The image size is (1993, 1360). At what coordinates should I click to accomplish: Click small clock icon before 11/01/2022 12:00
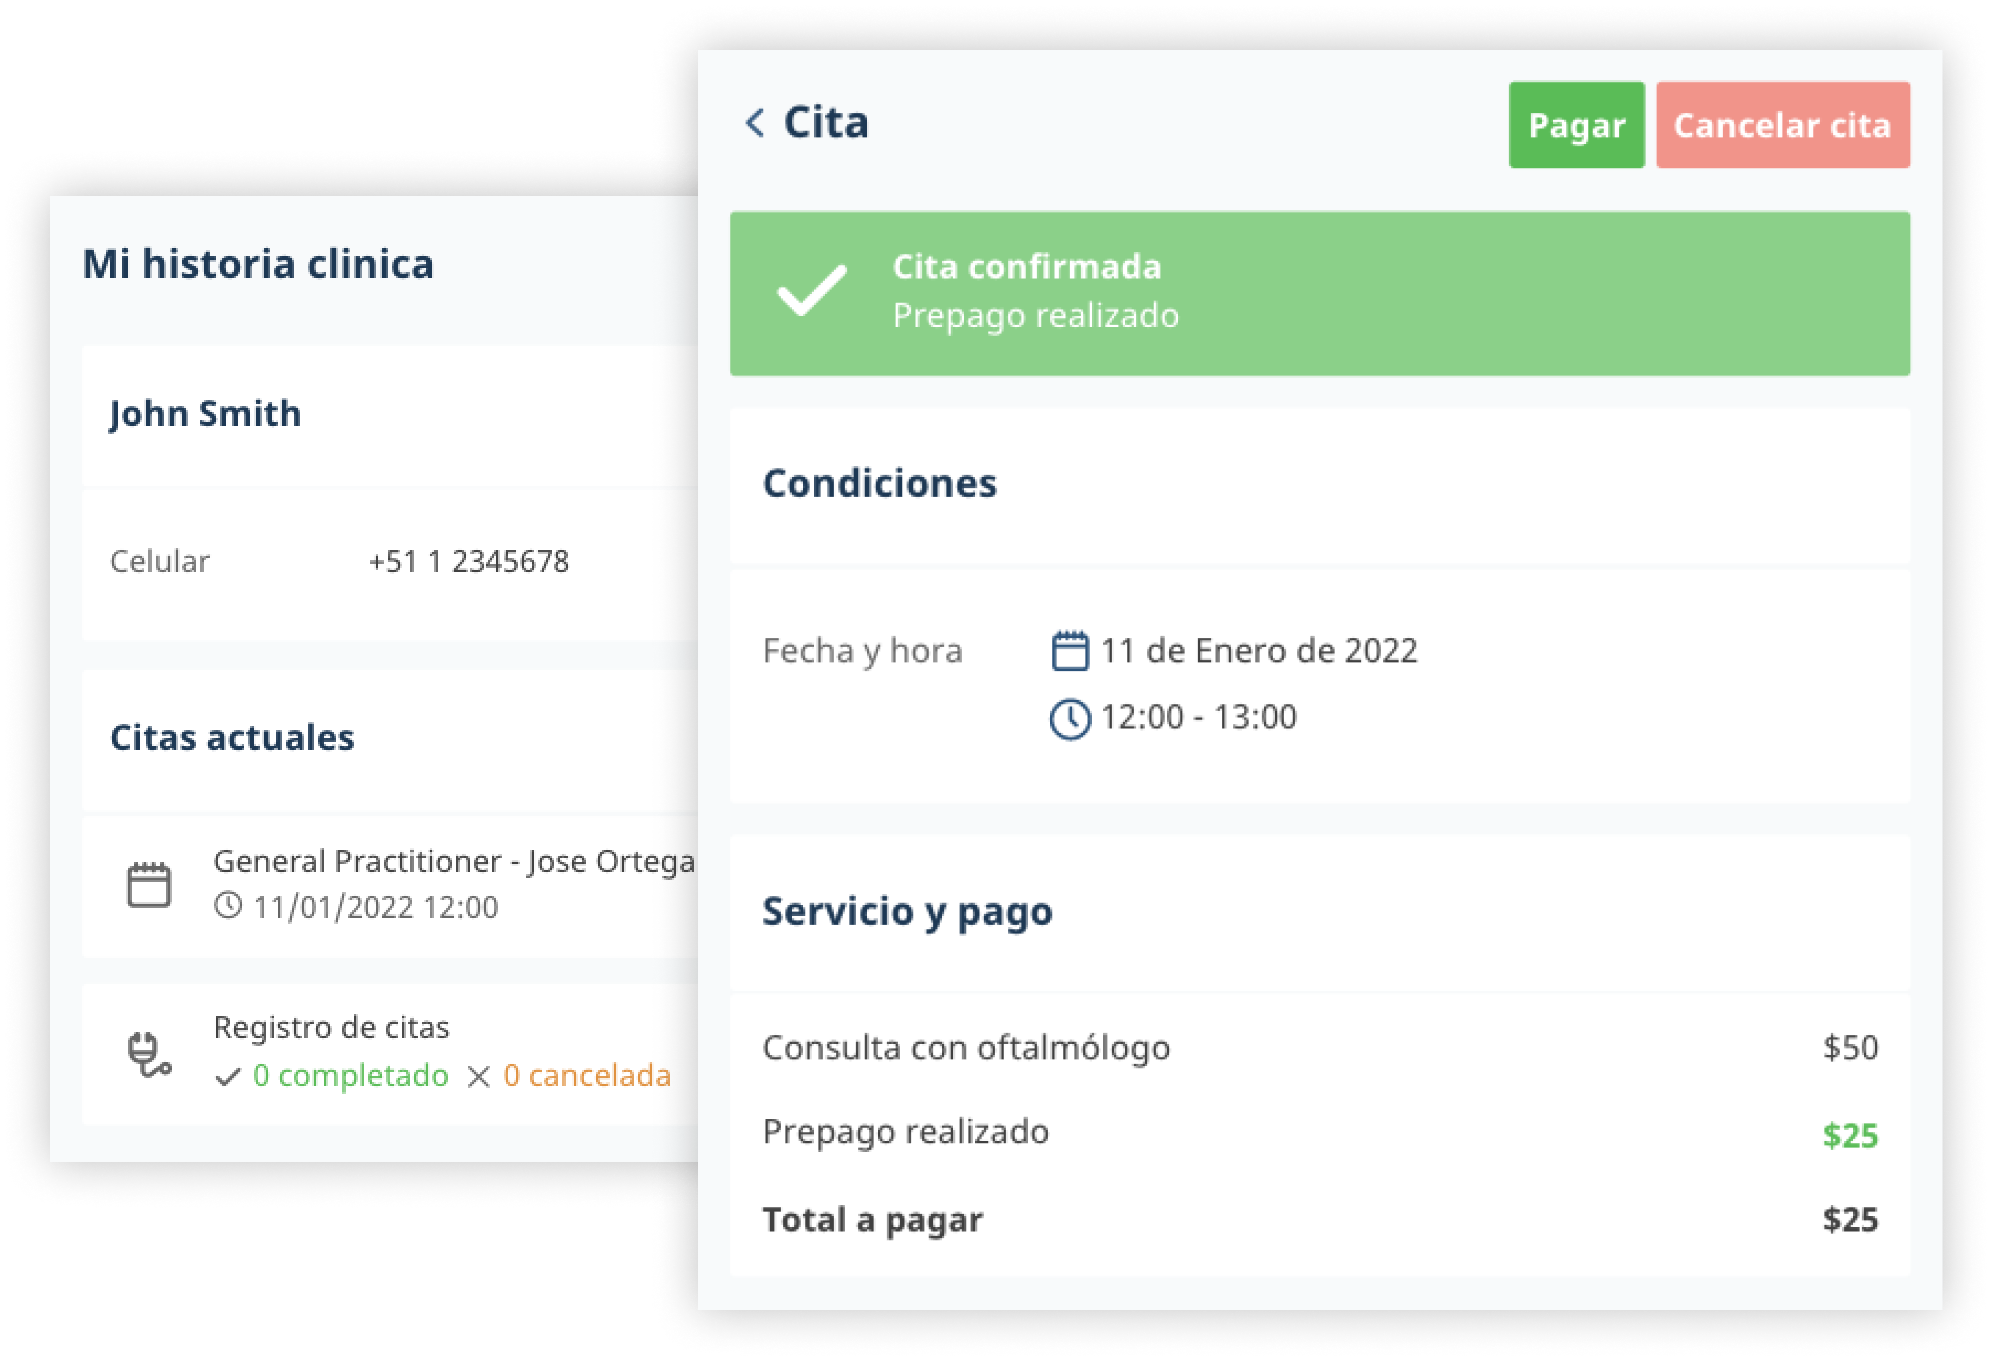(228, 906)
